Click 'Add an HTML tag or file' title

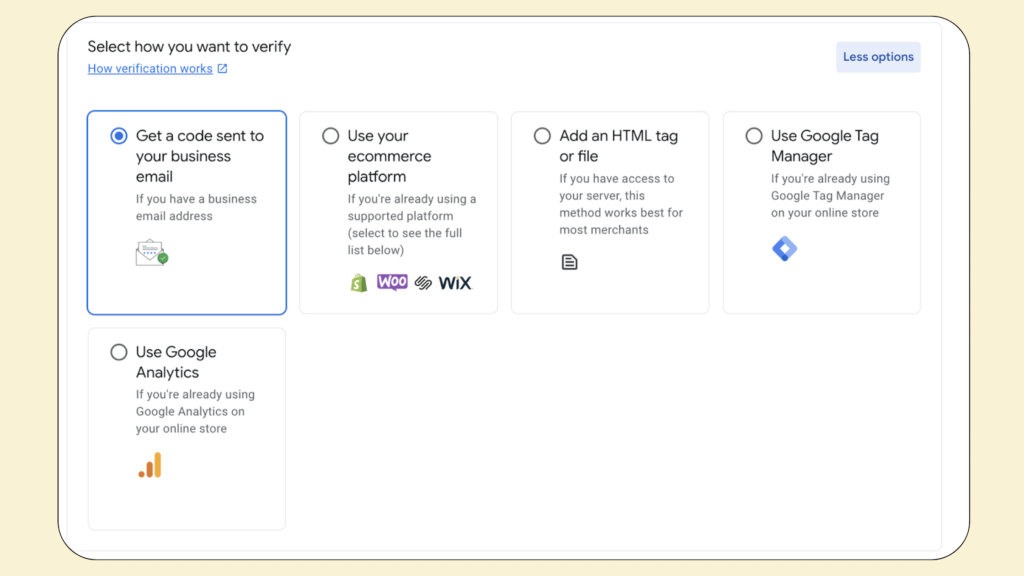pyautogui.click(x=618, y=146)
